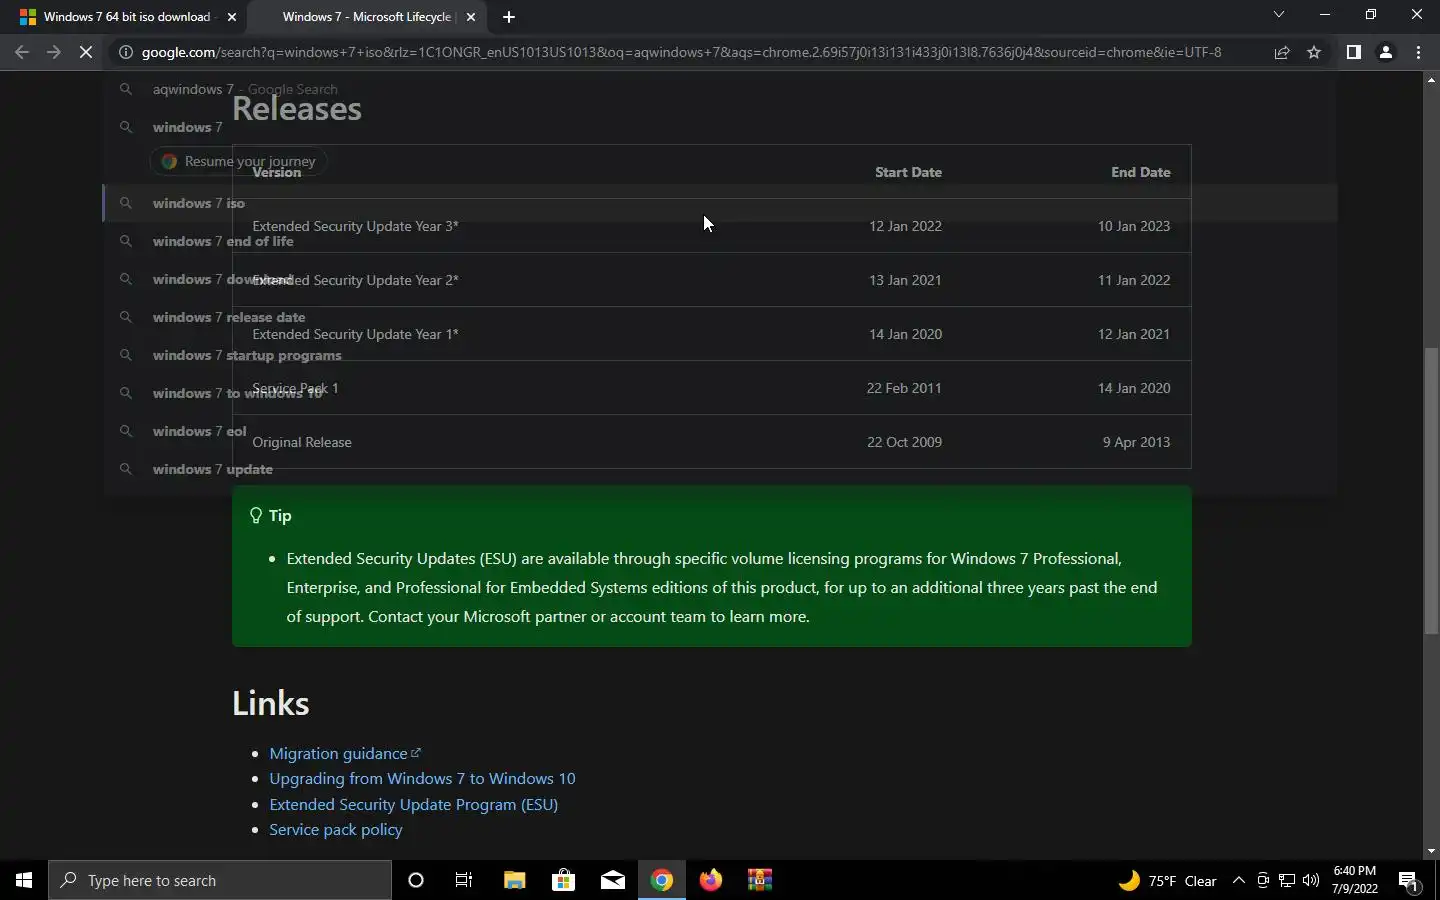
Task: Switch to Windows 7 - Microsoft Lifecycle tab
Action: tap(367, 17)
